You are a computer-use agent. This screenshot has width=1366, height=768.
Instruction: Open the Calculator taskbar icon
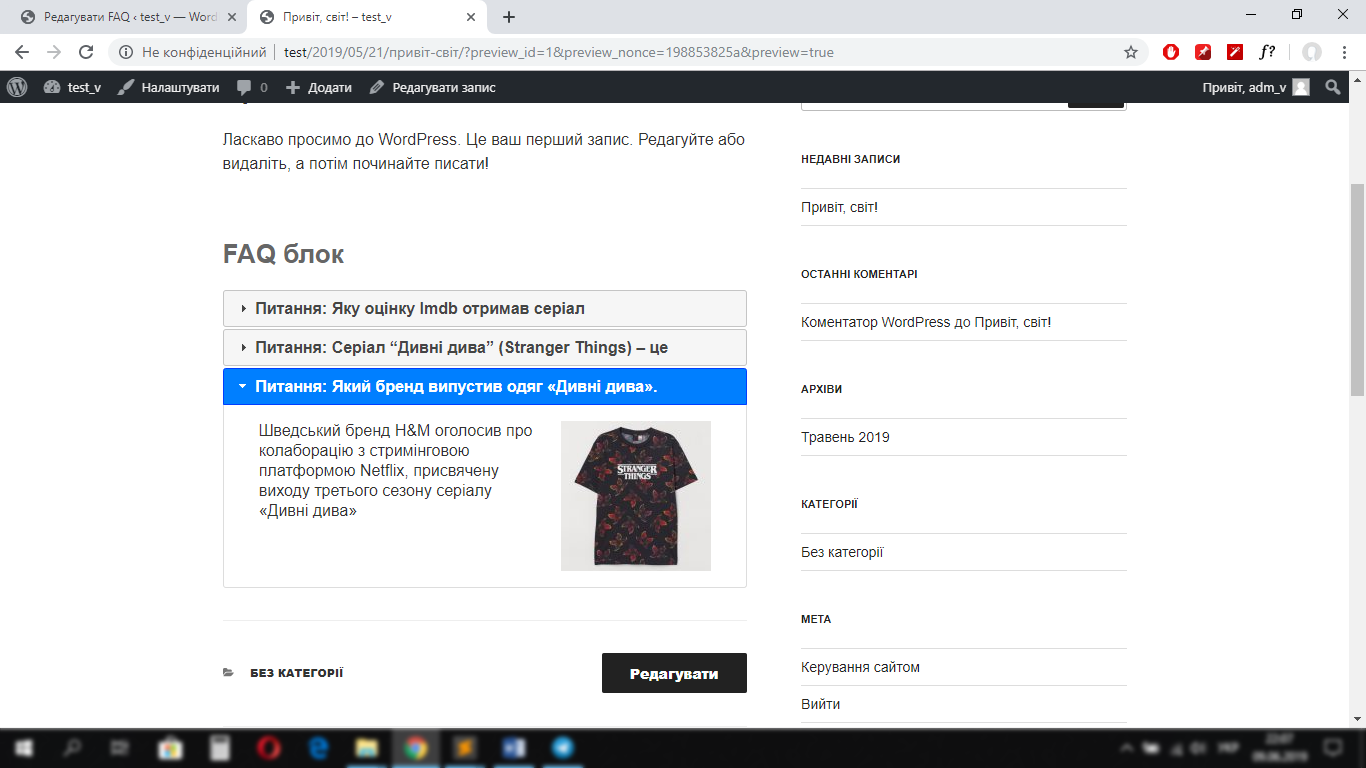pos(219,748)
